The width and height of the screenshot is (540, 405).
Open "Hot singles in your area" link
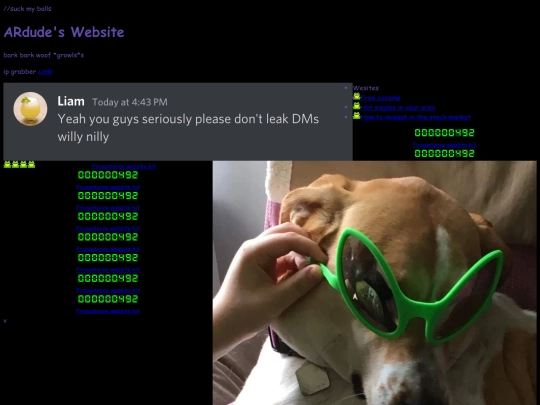tap(398, 107)
